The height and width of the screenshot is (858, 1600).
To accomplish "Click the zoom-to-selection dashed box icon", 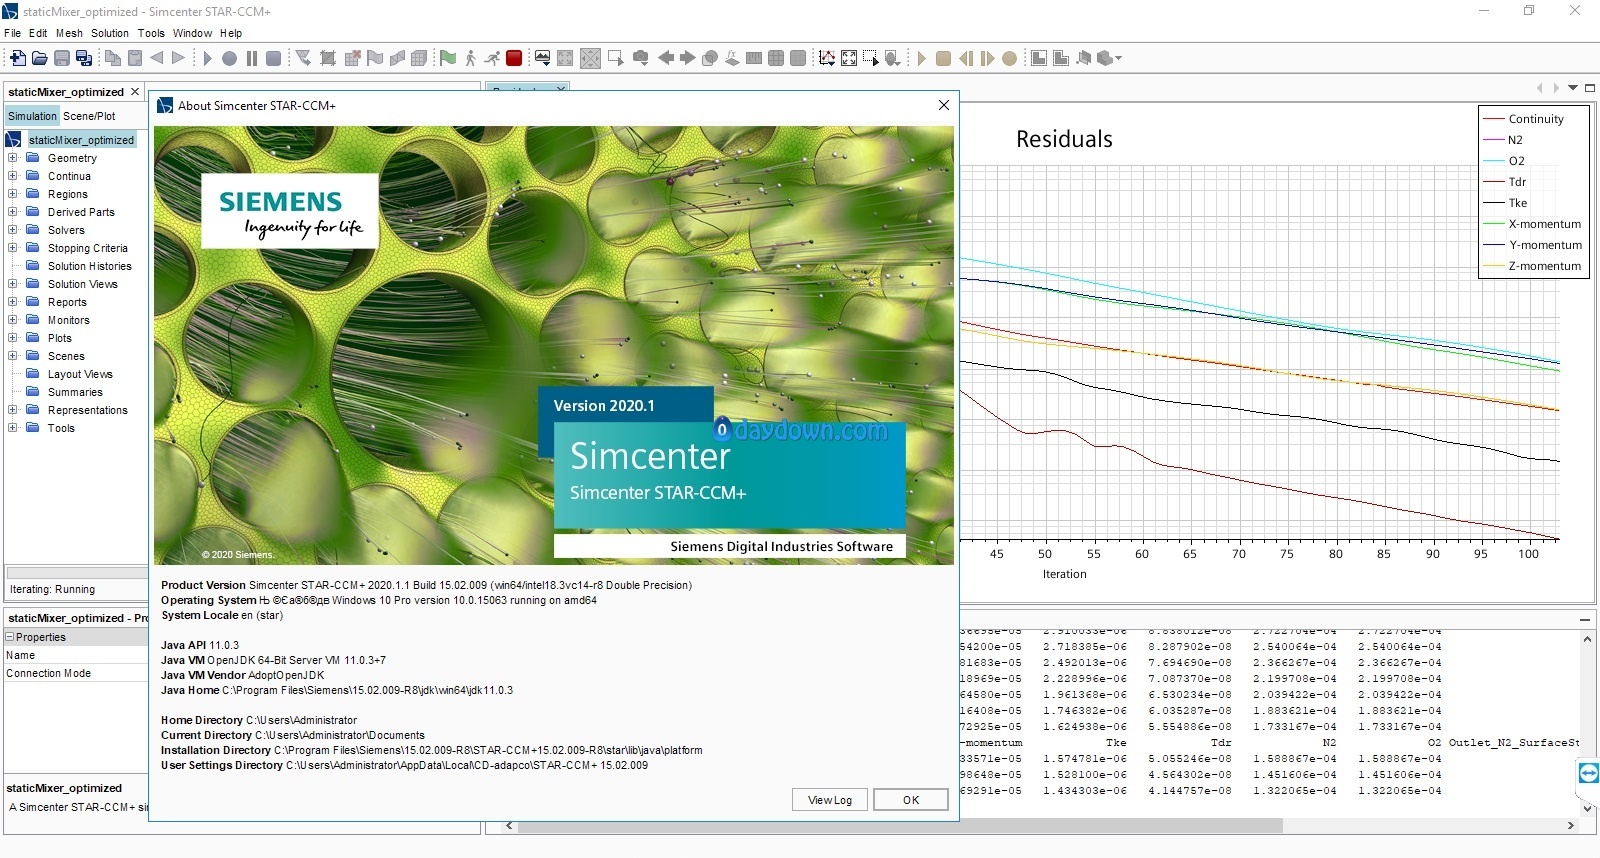I will (871, 58).
